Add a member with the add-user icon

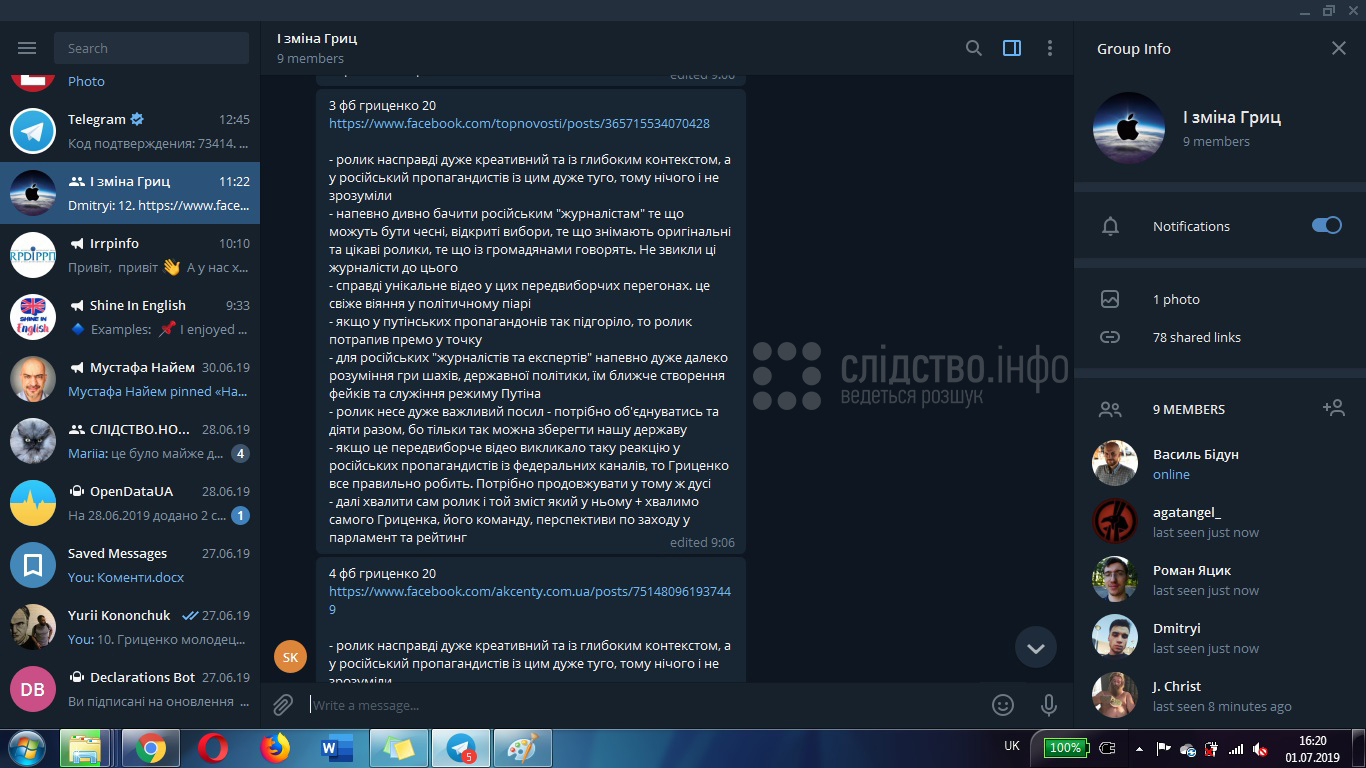coord(1333,408)
